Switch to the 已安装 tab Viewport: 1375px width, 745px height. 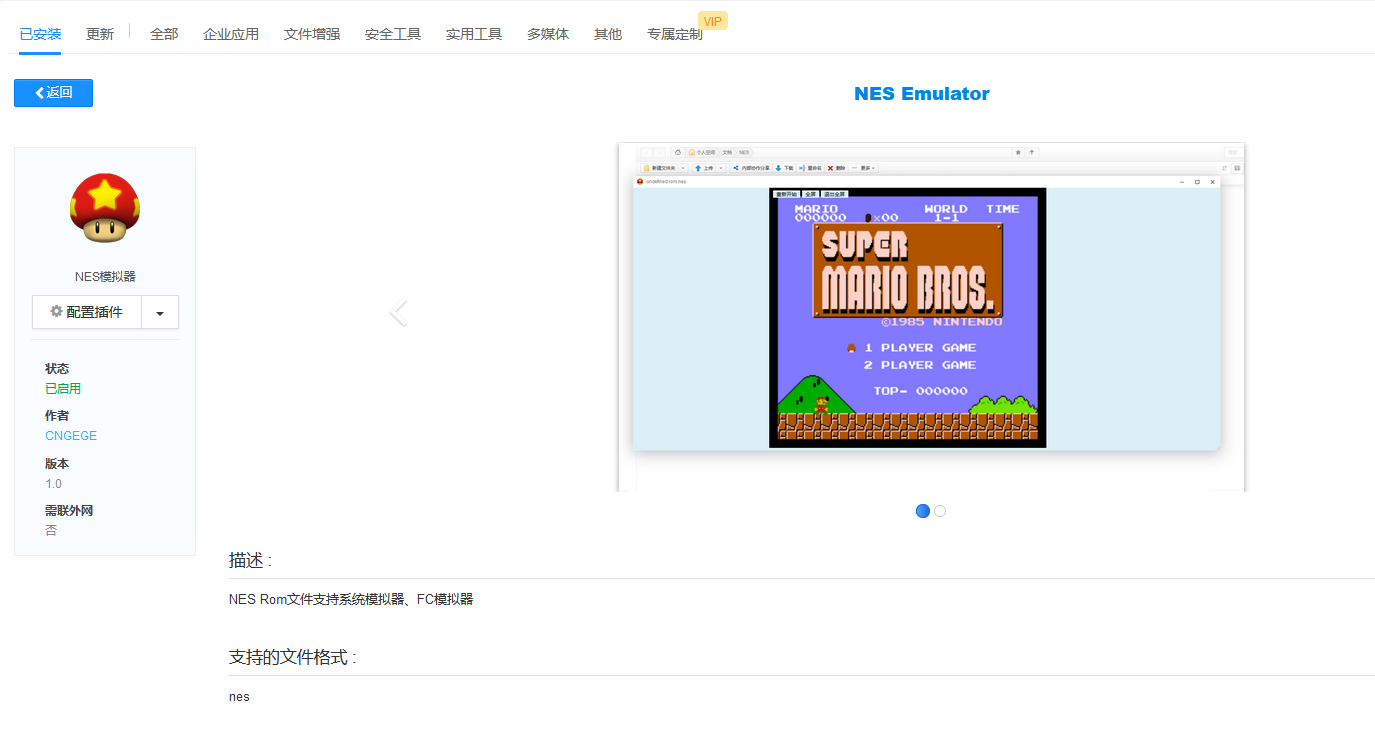tap(40, 34)
